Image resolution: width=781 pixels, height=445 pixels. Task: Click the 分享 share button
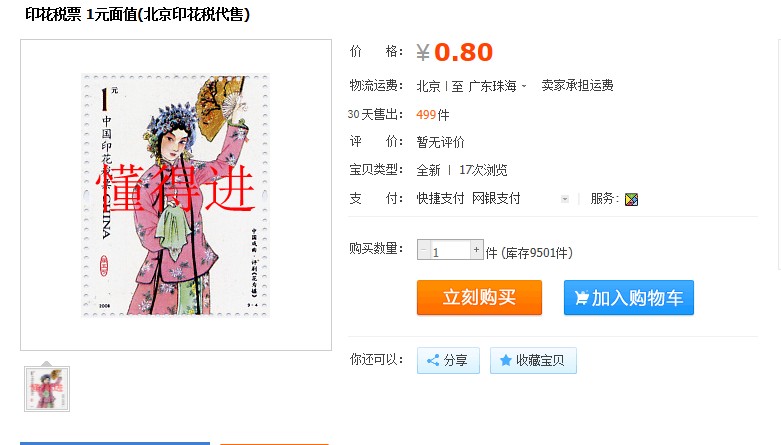point(448,360)
